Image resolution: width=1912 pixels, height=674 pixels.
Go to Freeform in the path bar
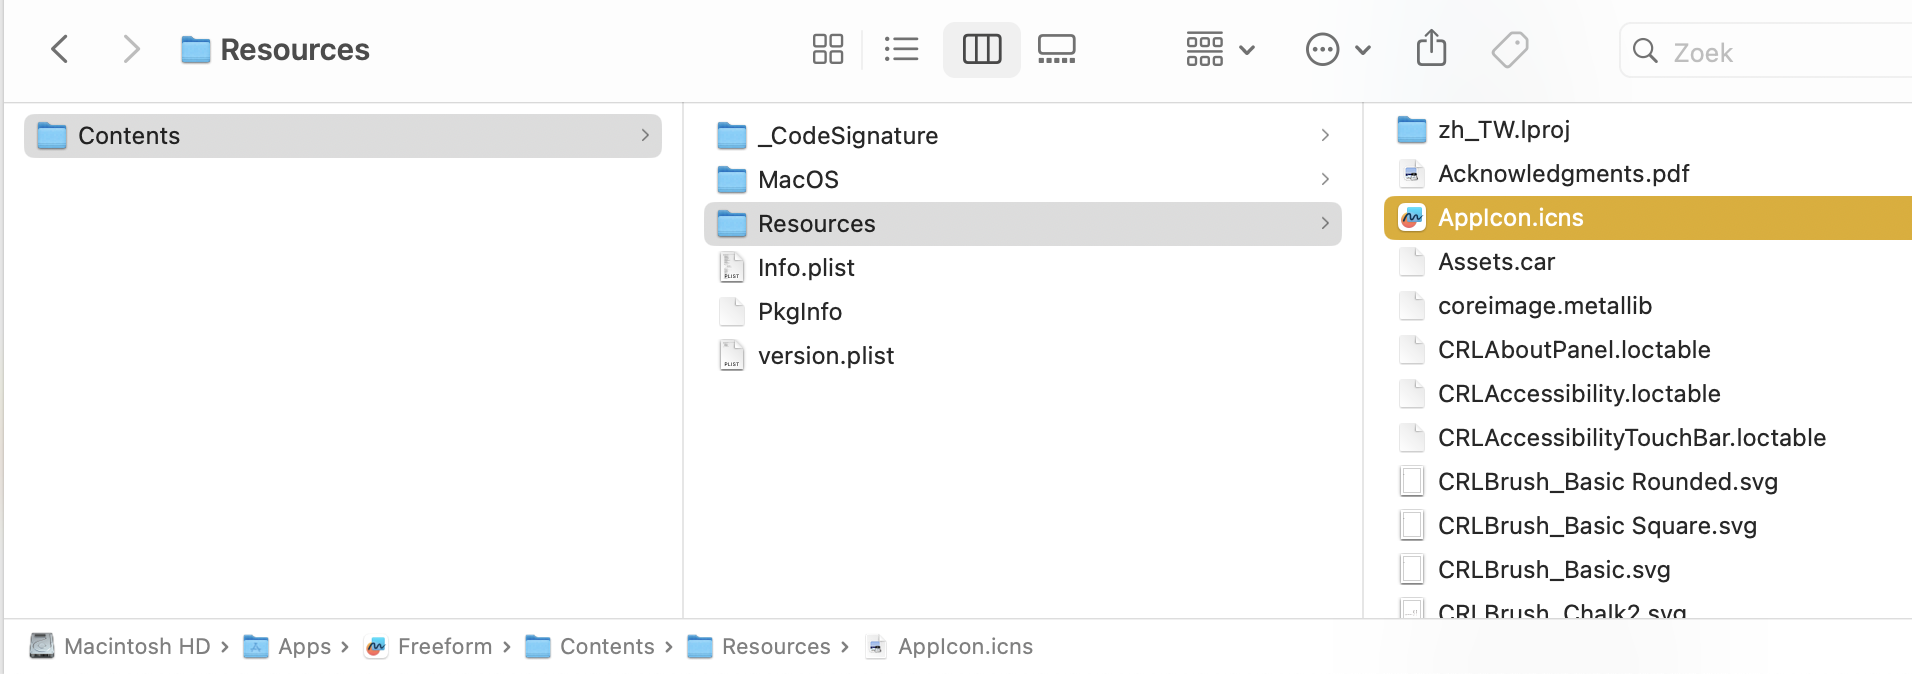pos(444,647)
